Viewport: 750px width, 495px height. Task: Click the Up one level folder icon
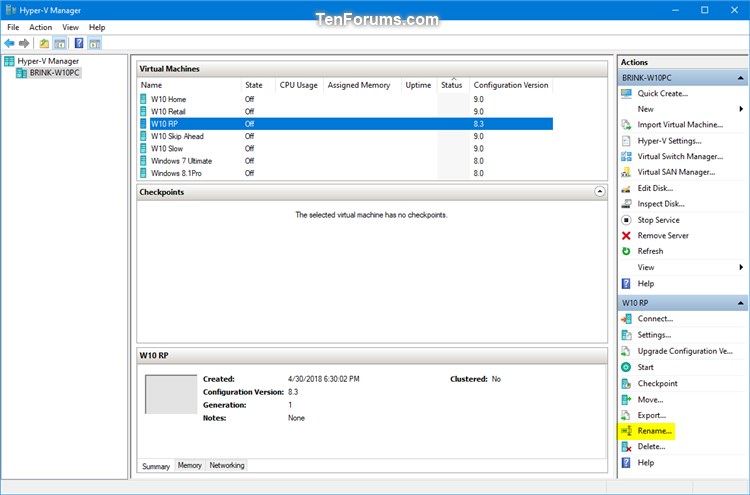point(44,44)
